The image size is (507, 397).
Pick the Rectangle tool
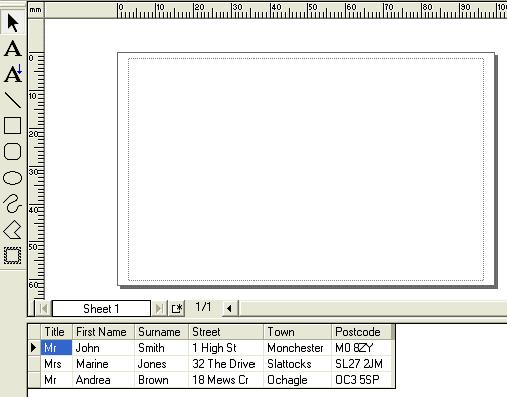point(13,125)
